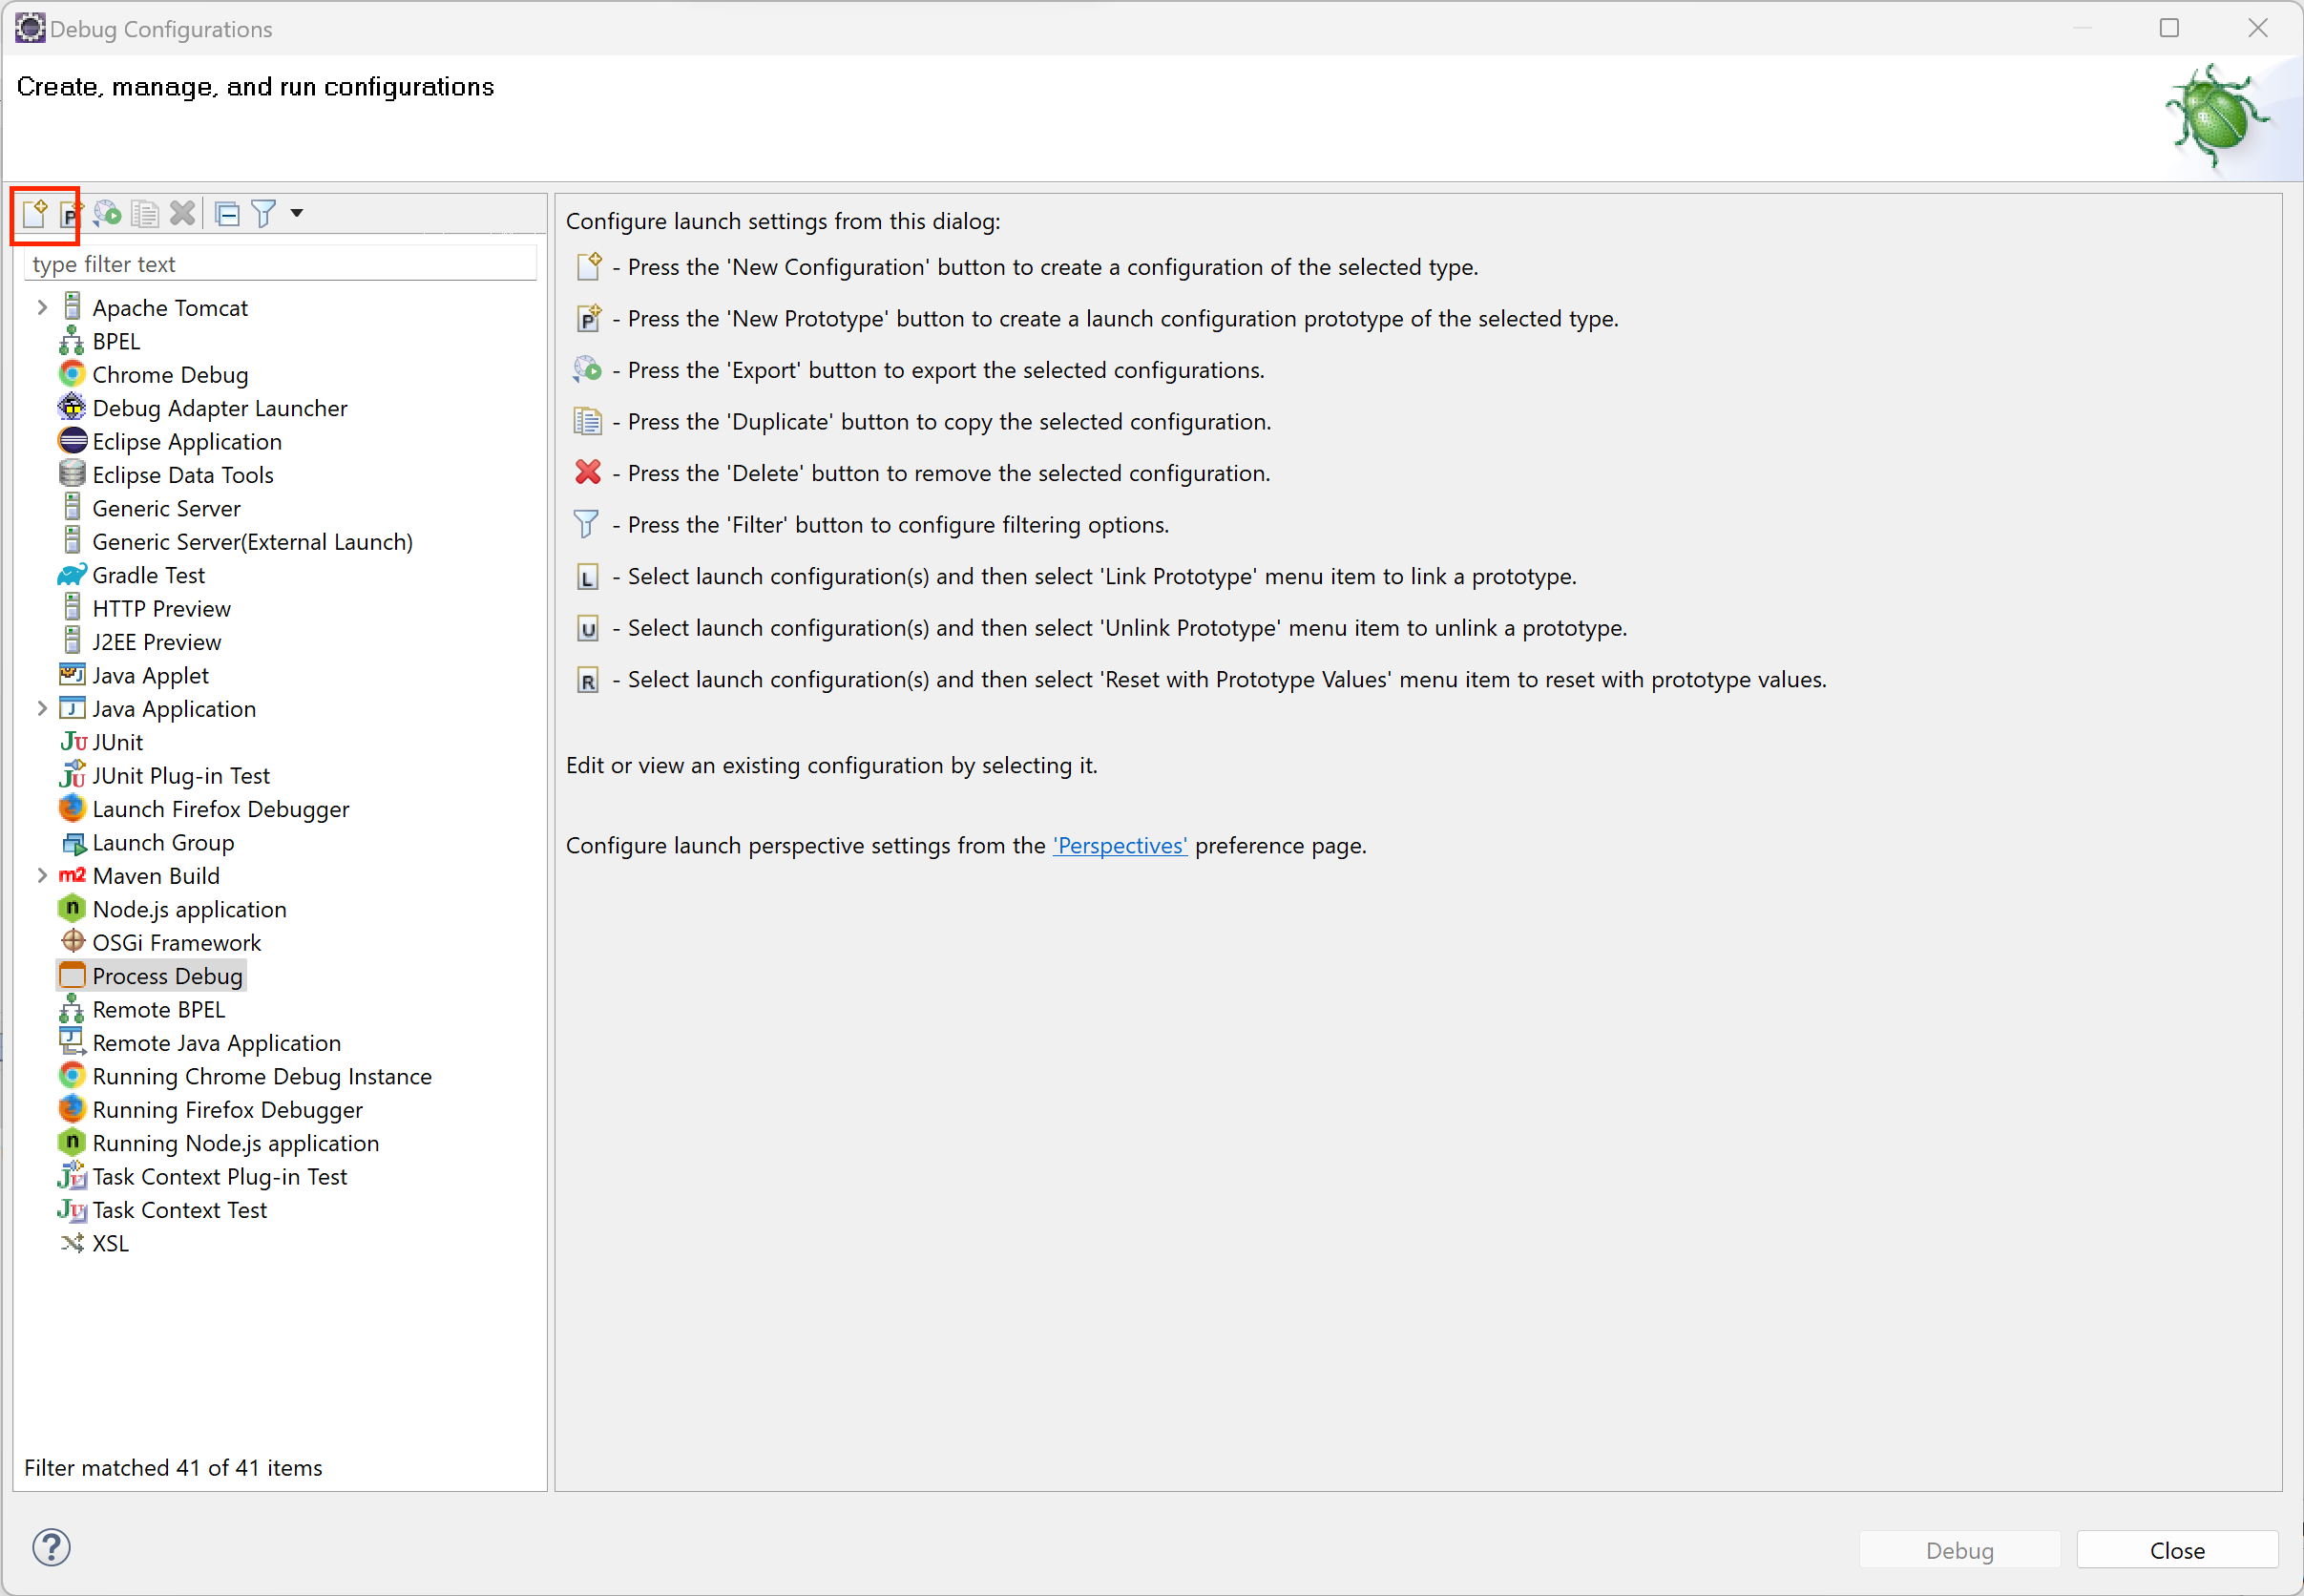Select Eclipse Data Tools entry

click(183, 475)
